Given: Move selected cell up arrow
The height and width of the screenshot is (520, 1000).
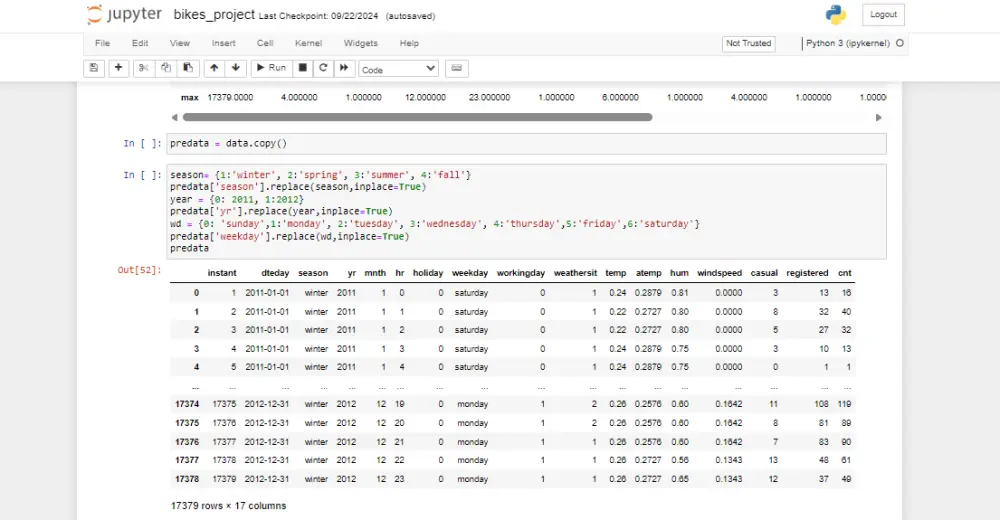Looking at the screenshot, I should point(214,68).
